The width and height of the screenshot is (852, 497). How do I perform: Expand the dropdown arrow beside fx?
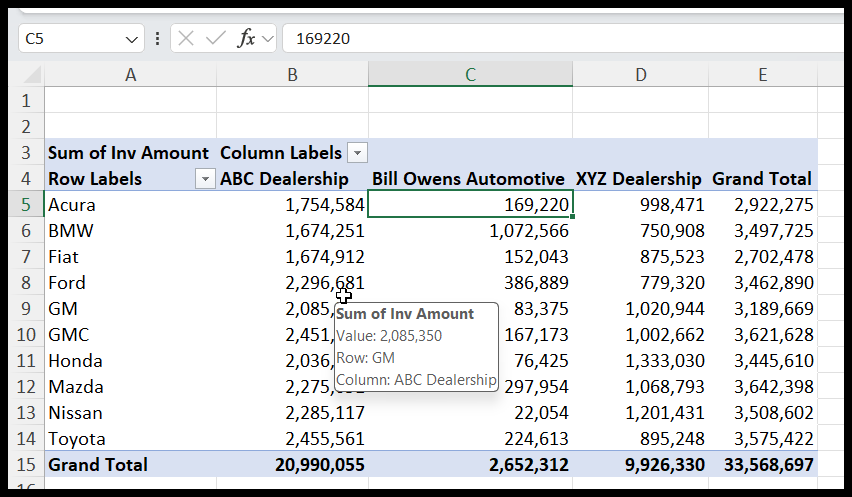point(267,39)
